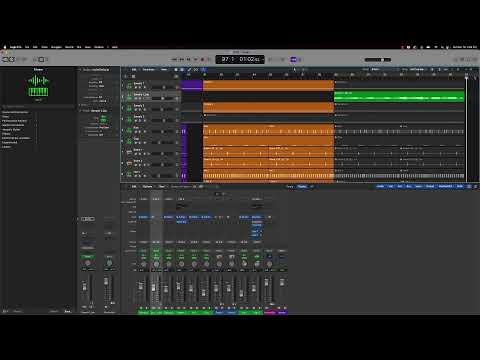
Task: Click the fast forward transport button
Action: [182, 59]
